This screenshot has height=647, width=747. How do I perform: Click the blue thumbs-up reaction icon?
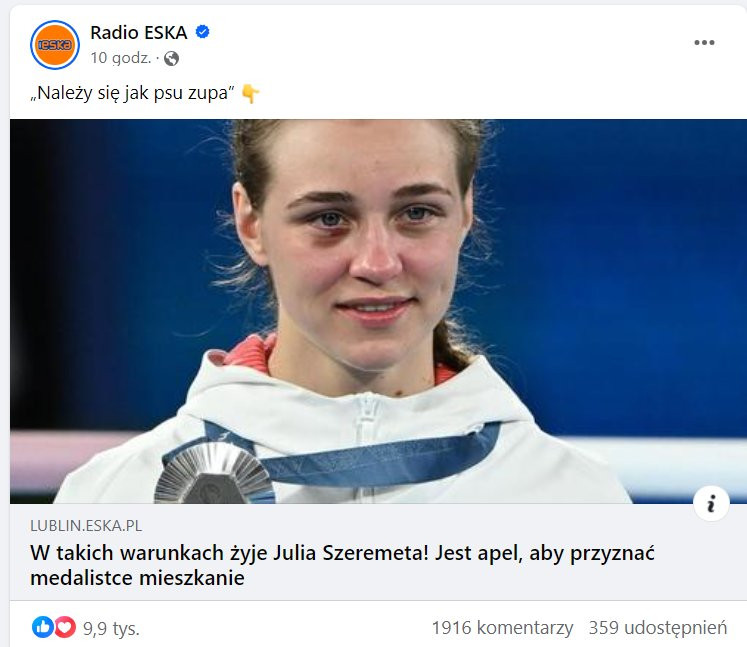pos(42,627)
